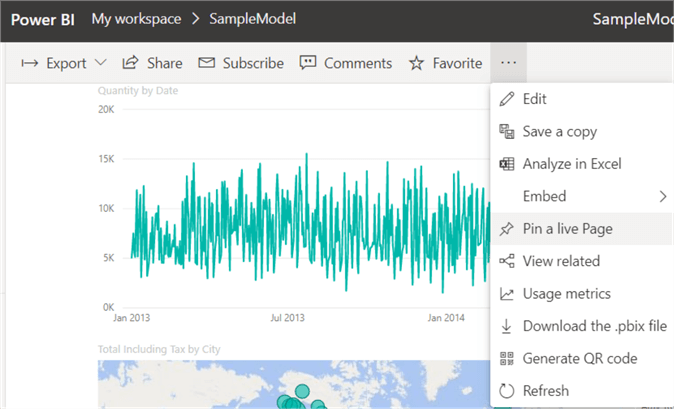
Task: Open the Export dropdown arrow
Action: tap(101, 63)
